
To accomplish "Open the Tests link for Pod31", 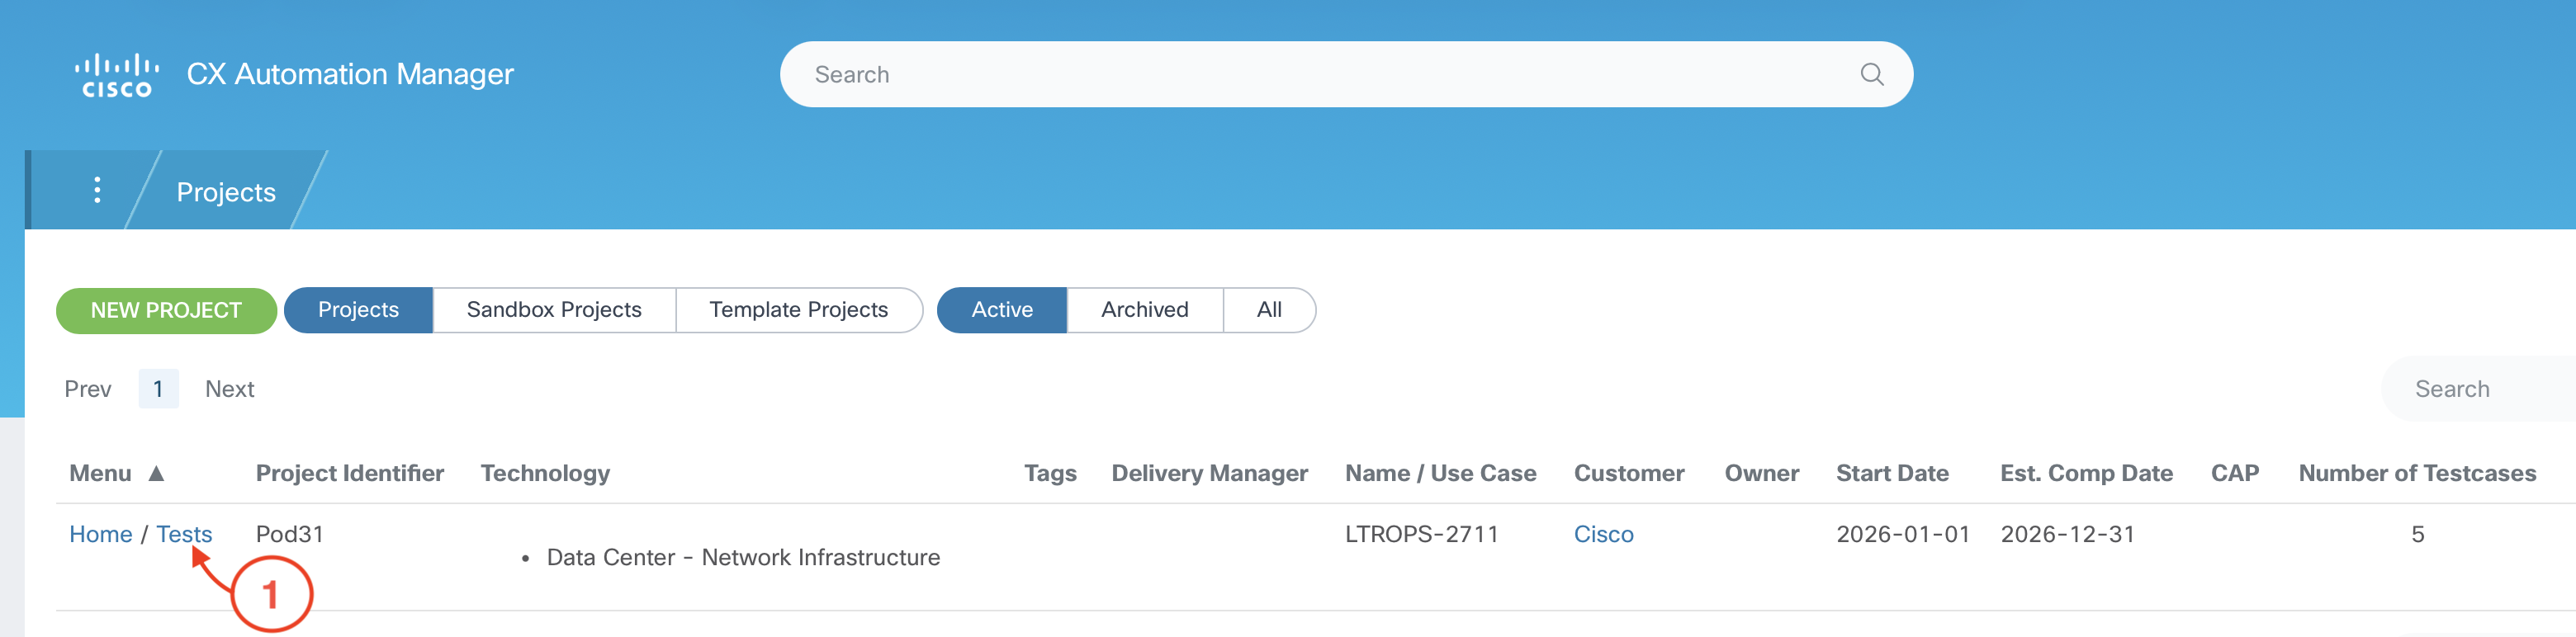I will tap(184, 534).
